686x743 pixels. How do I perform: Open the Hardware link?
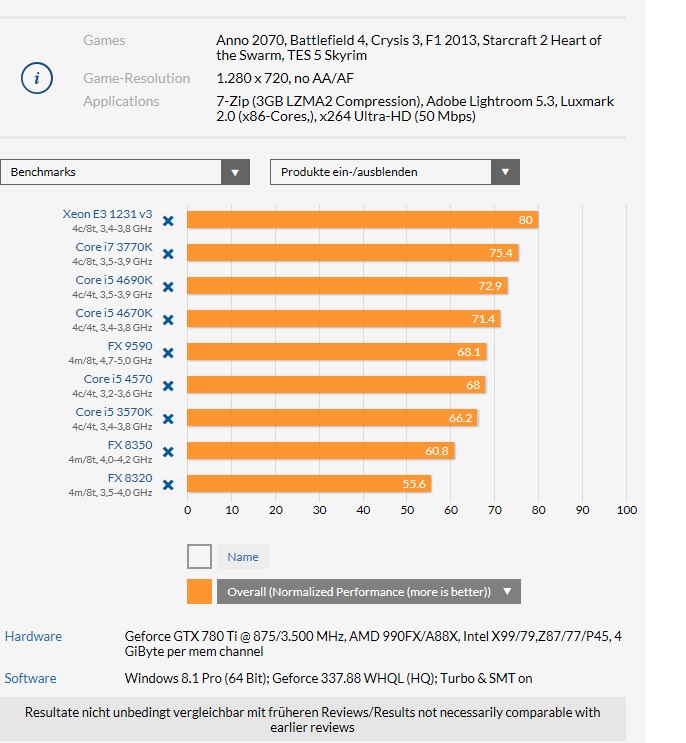pos(33,636)
